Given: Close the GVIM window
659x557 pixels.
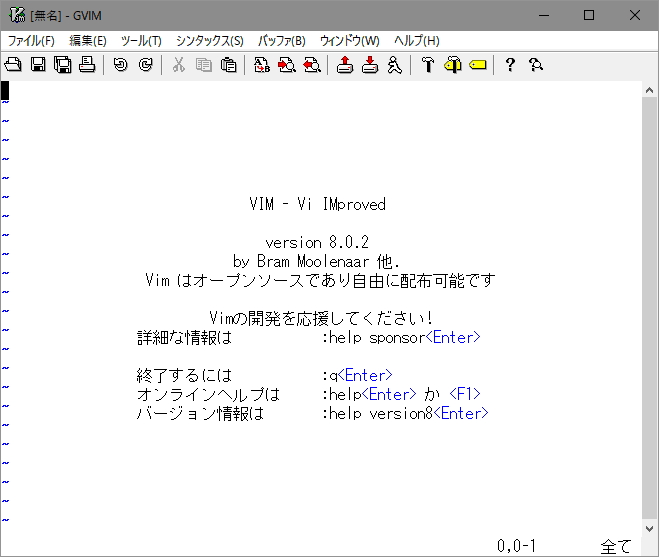Looking at the screenshot, I should (635, 15).
